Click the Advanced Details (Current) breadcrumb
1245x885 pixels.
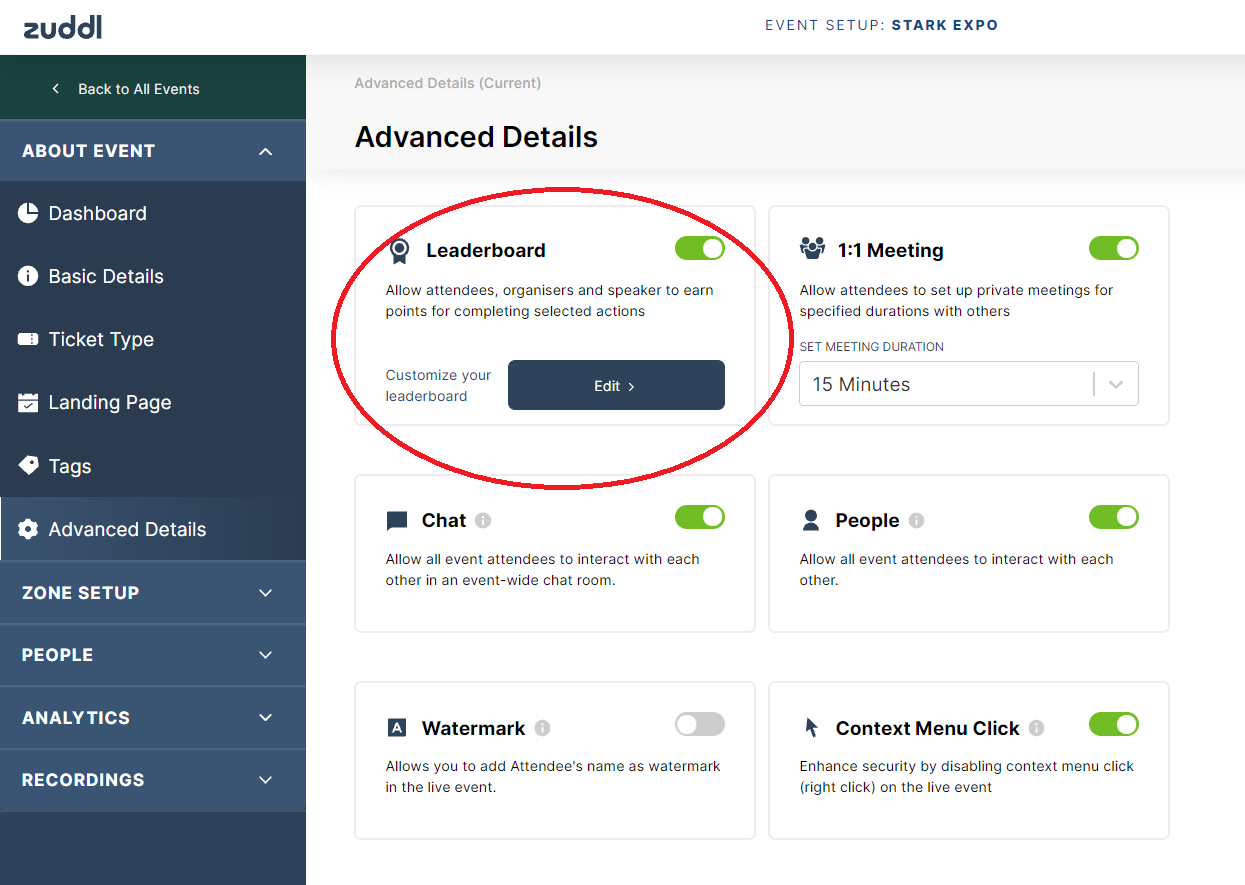pyautogui.click(x=448, y=83)
